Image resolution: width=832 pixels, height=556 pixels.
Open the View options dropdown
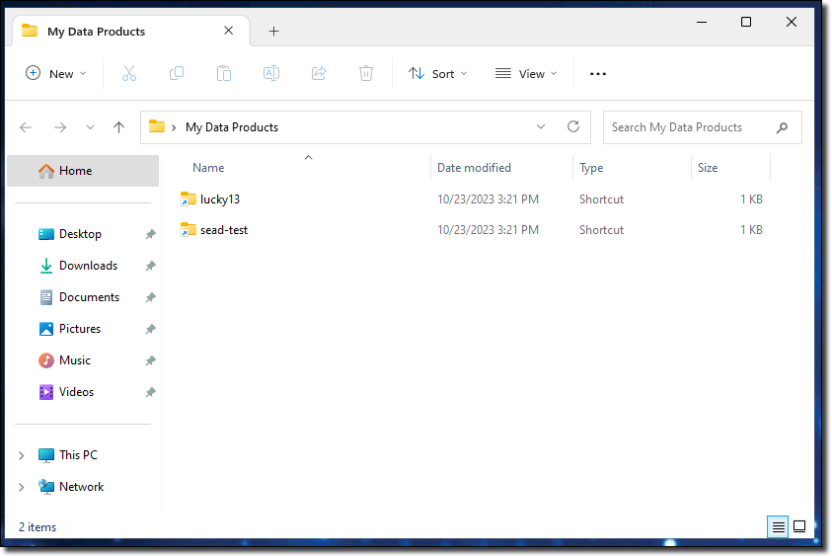526,73
